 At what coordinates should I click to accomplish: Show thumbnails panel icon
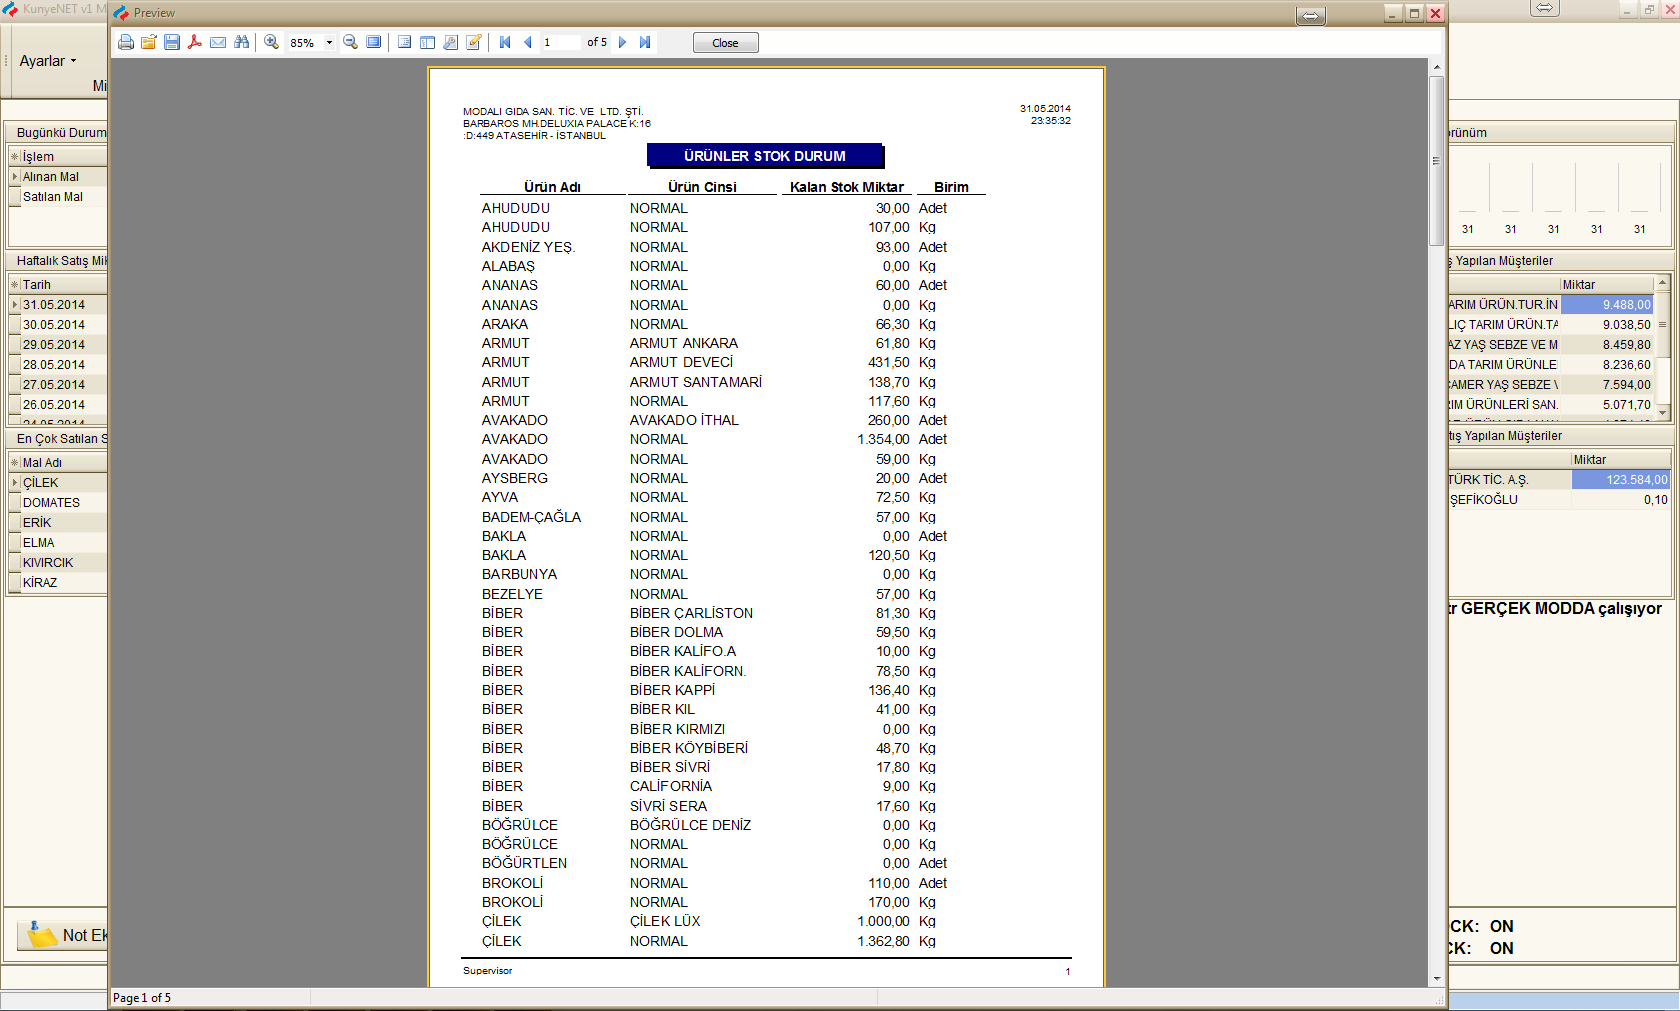(427, 42)
